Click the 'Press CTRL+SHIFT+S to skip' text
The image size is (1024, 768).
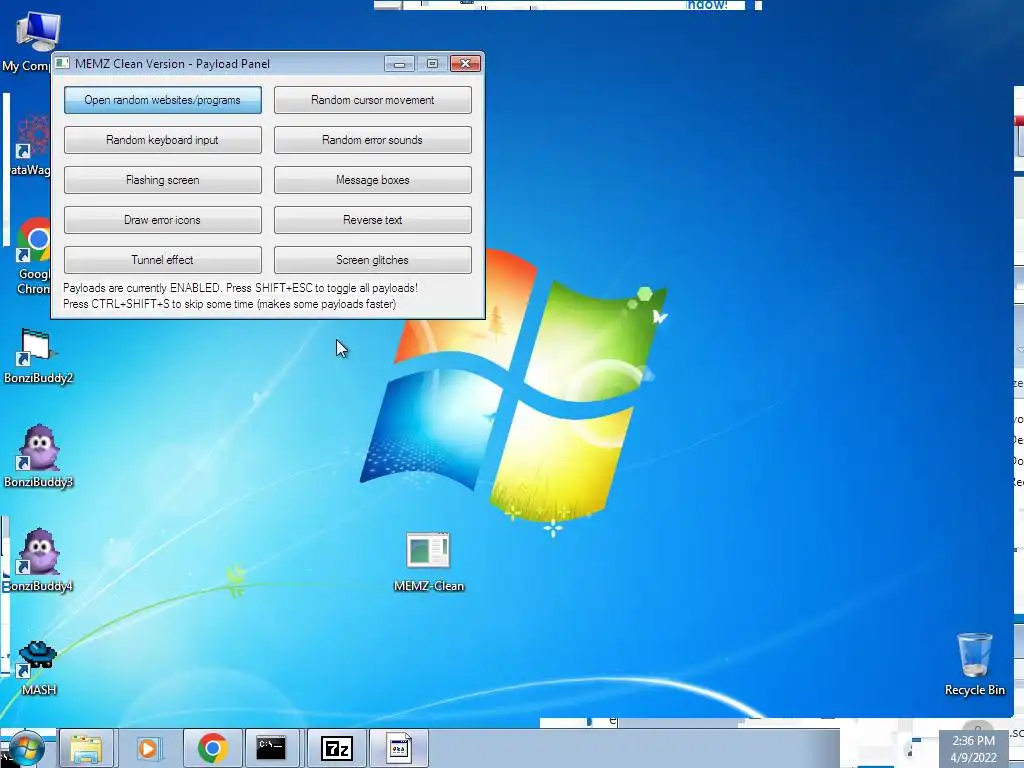coord(229,304)
